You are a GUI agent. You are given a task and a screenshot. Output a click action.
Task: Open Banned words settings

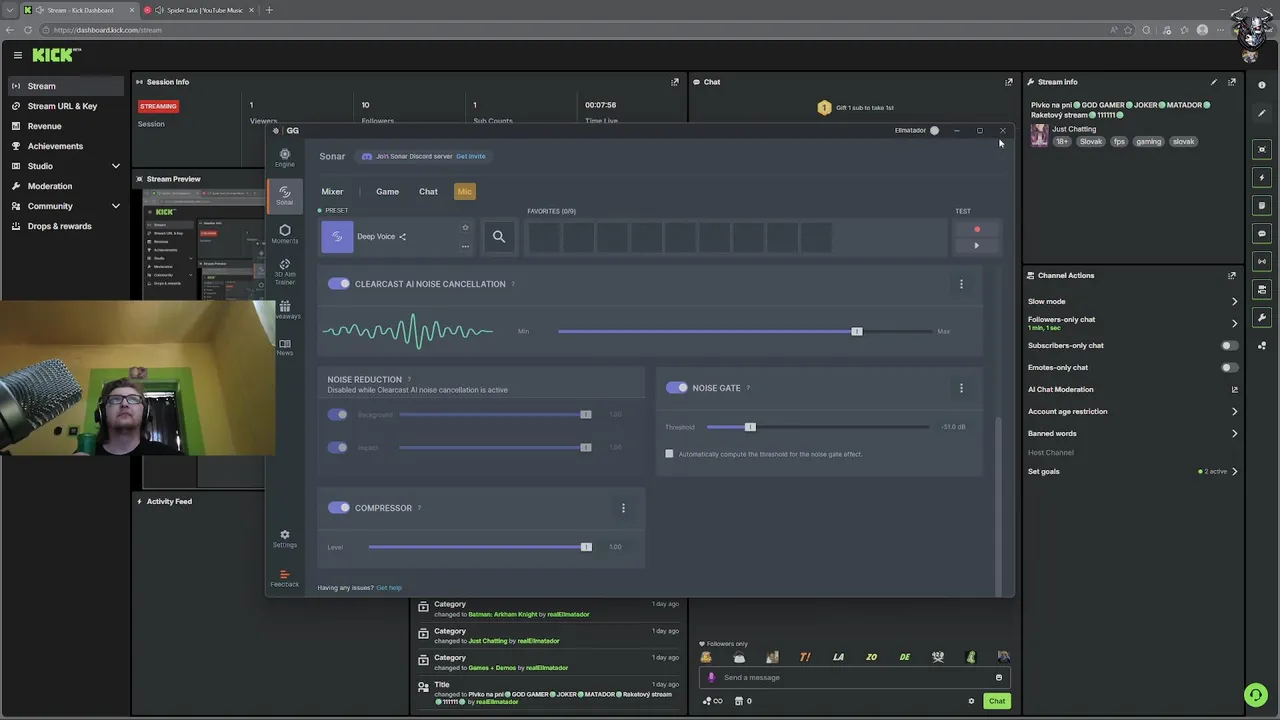[x=1133, y=433]
